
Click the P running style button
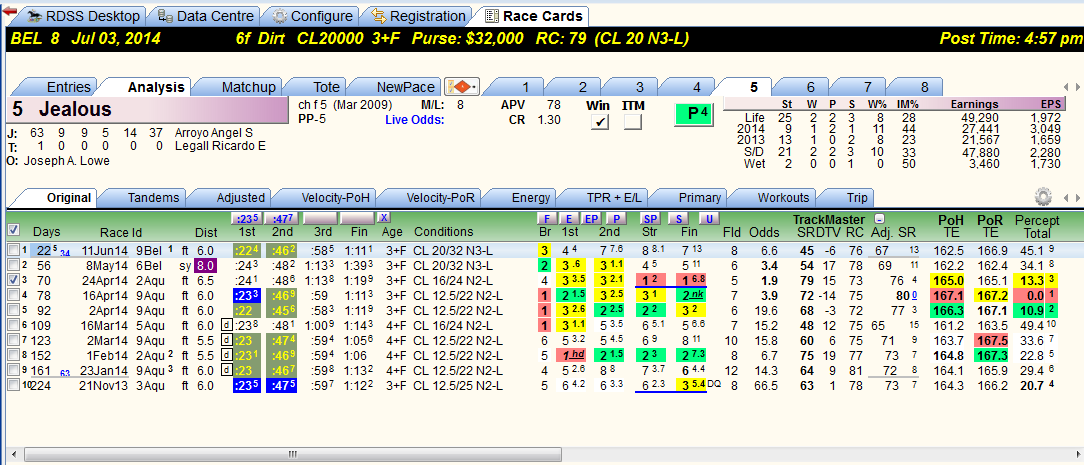615,218
